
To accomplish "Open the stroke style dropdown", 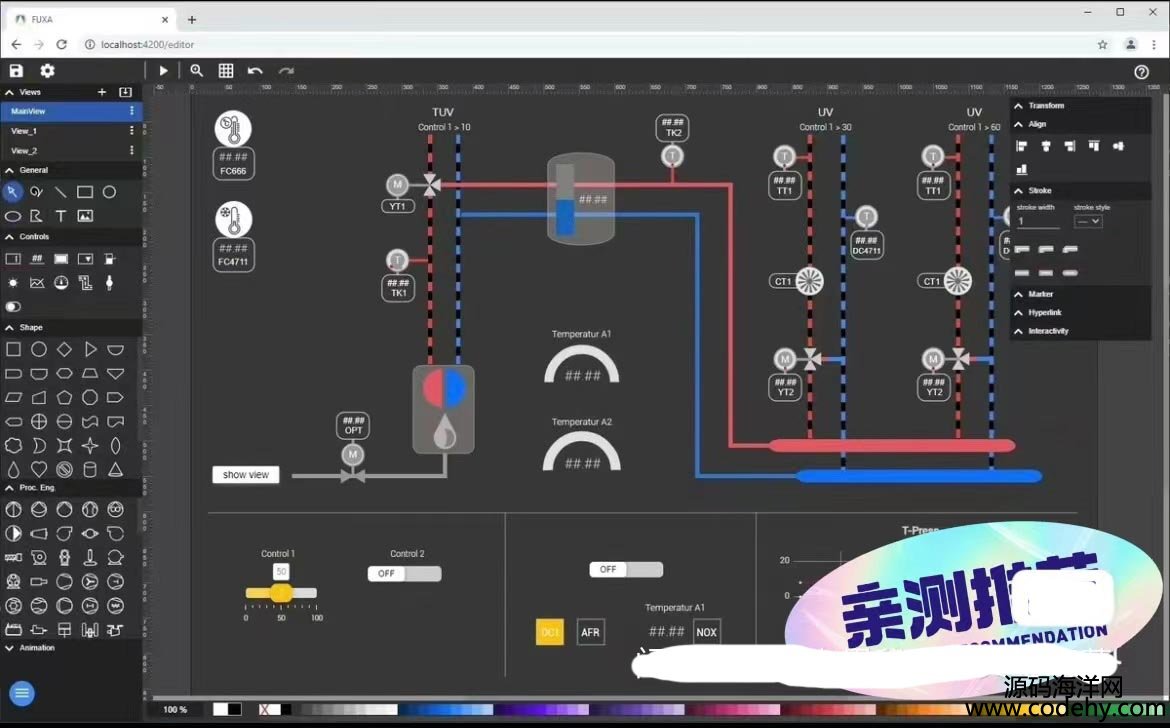I will [1088, 221].
